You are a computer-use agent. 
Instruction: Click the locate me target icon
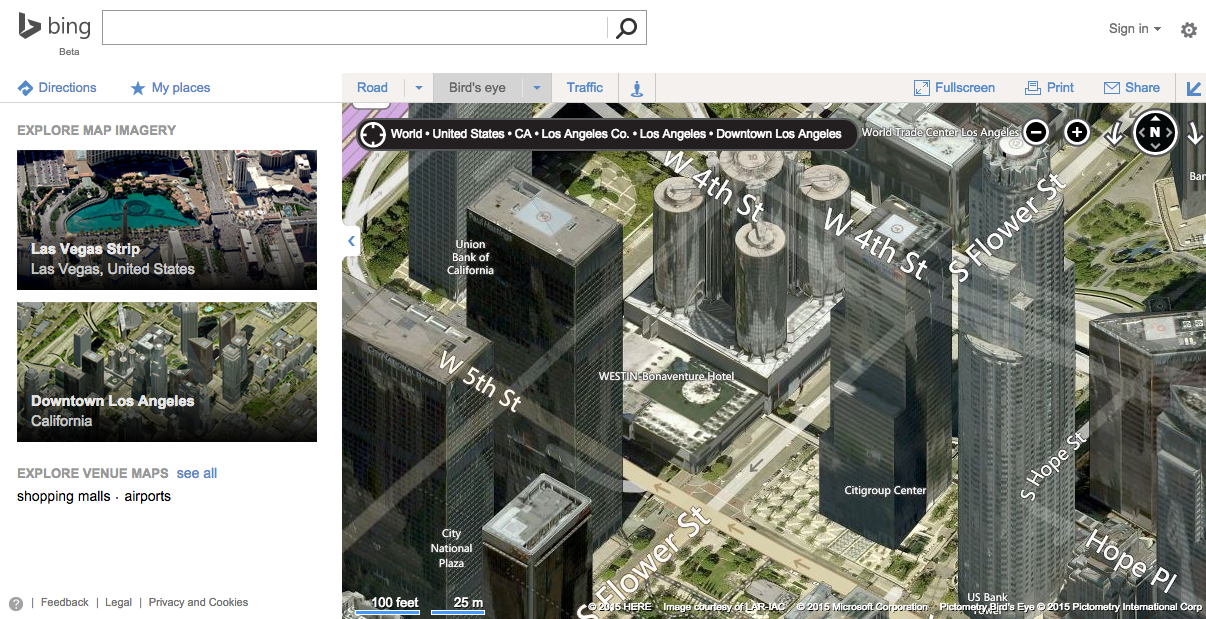click(x=373, y=134)
